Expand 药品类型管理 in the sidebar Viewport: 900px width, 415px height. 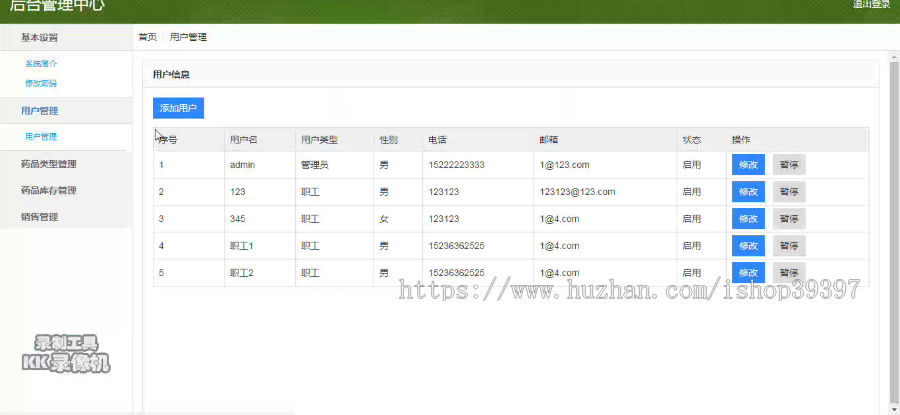pyautogui.click(x=66, y=164)
